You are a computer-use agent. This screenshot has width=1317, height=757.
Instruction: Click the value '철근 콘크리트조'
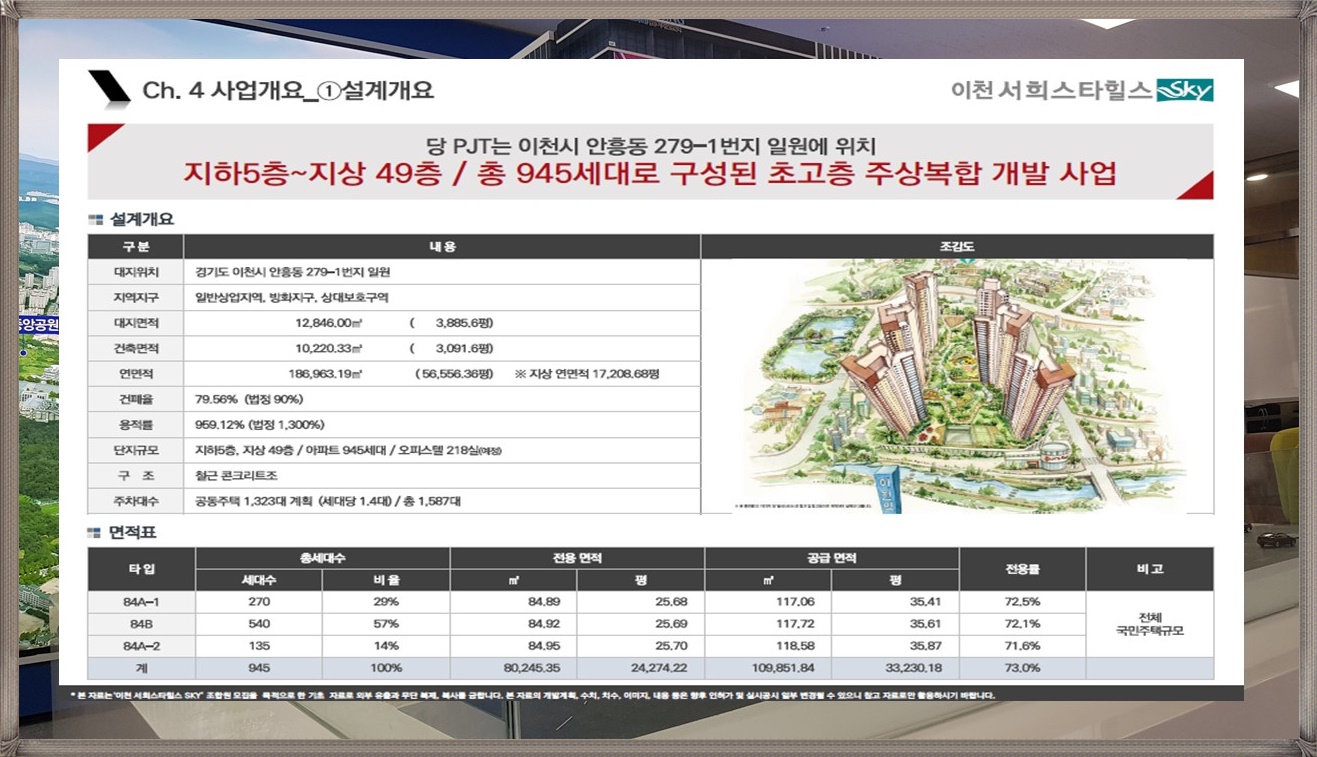(237, 476)
